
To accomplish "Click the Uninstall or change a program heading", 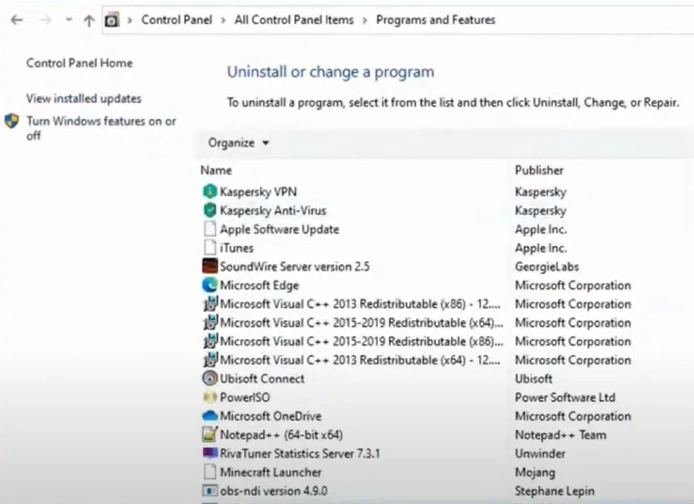I will 331,72.
